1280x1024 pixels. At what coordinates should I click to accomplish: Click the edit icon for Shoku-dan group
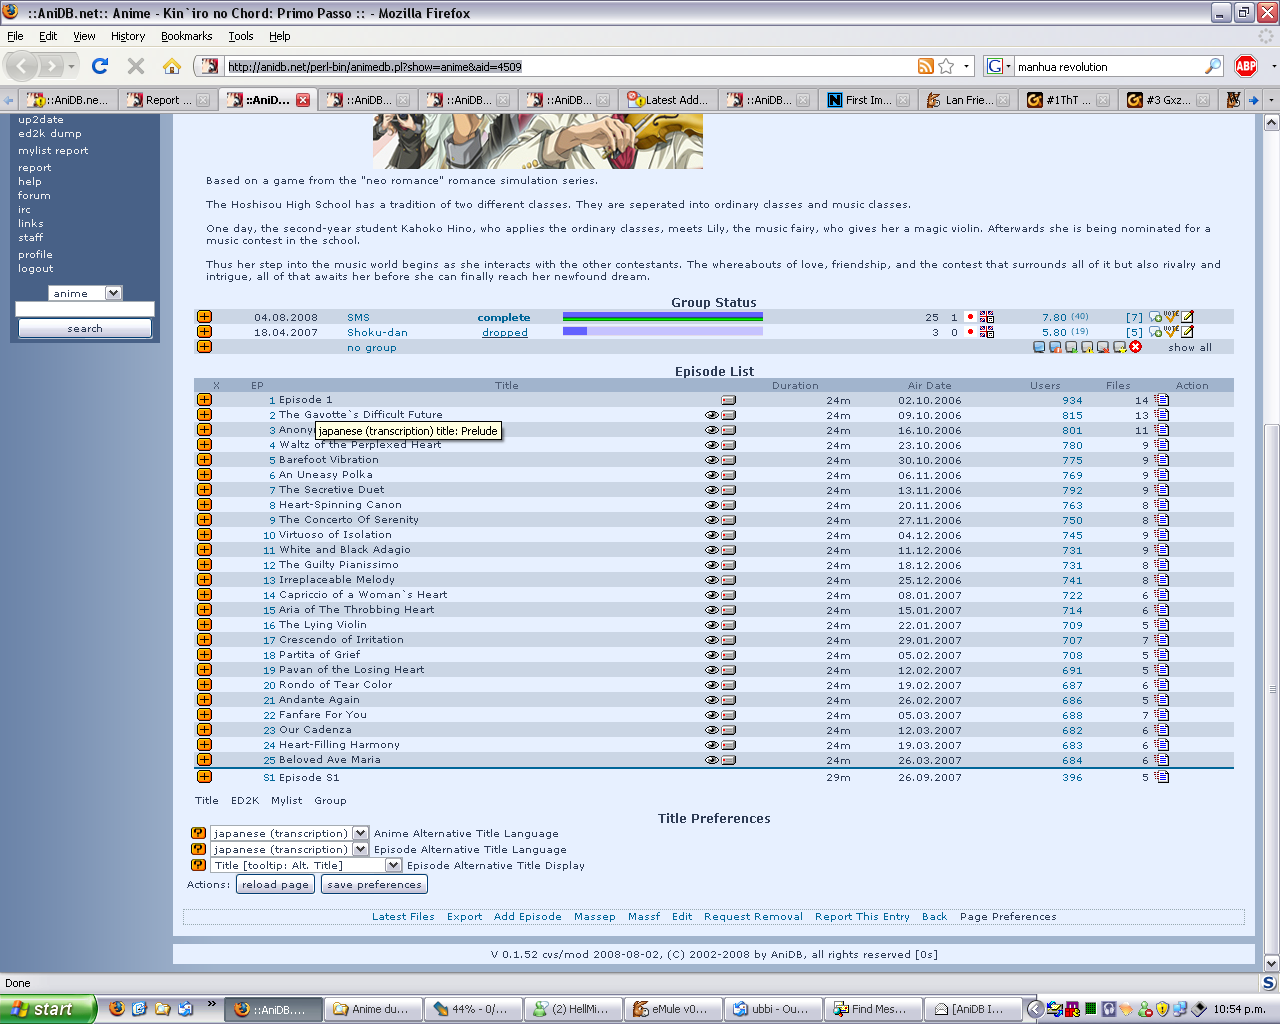pyautogui.click(x=1187, y=332)
